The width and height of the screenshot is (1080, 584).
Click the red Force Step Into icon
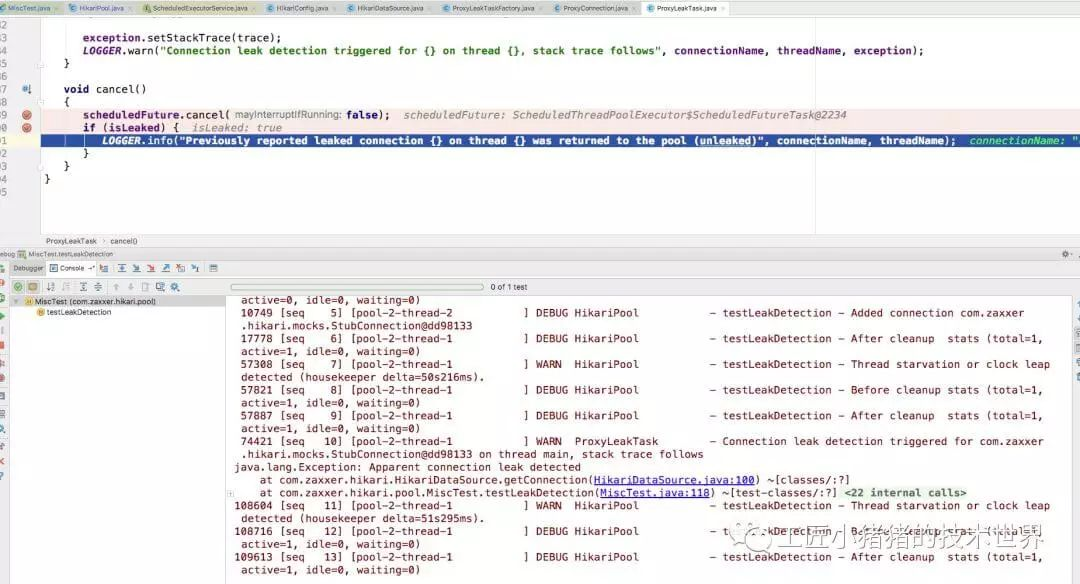click(x=151, y=268)
